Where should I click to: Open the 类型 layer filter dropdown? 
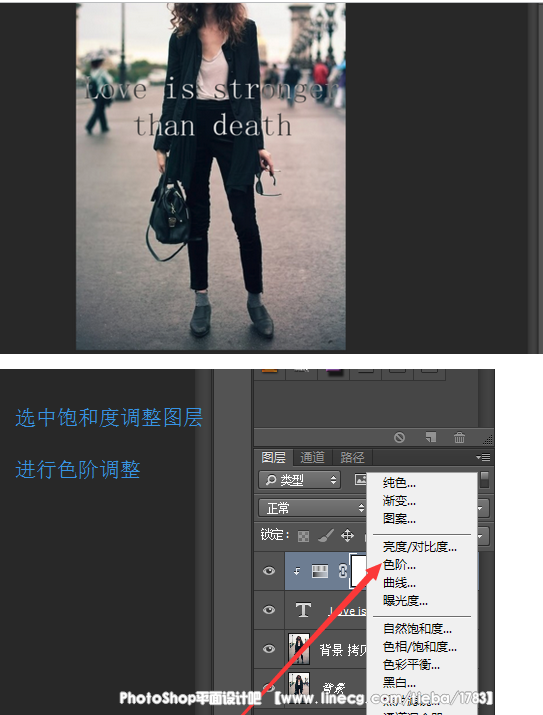pyautogui.click(x=299, y=480)
